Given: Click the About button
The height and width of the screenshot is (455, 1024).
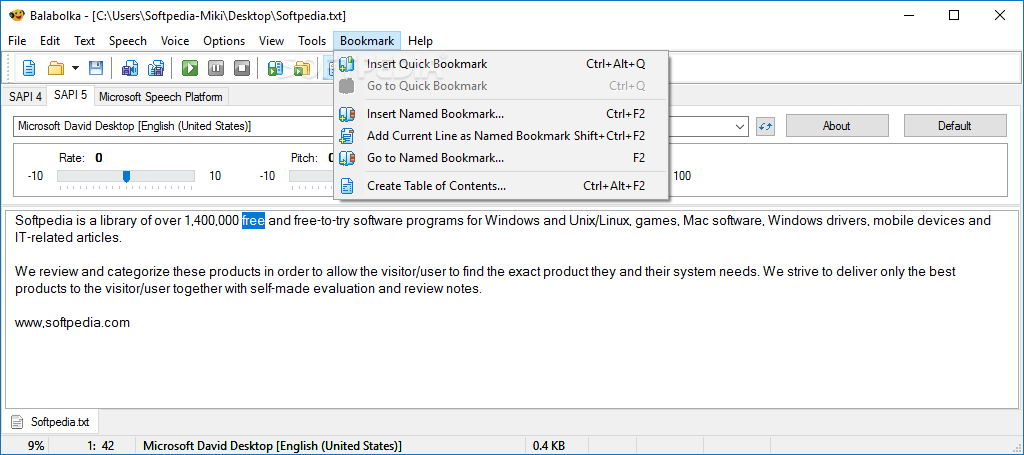Looking at the screenshot, I should pos(837,125).
